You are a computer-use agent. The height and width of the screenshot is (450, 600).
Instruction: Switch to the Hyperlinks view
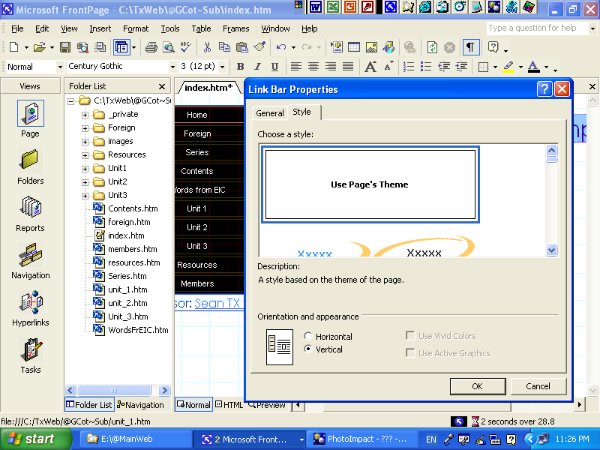tap(29, 303)
